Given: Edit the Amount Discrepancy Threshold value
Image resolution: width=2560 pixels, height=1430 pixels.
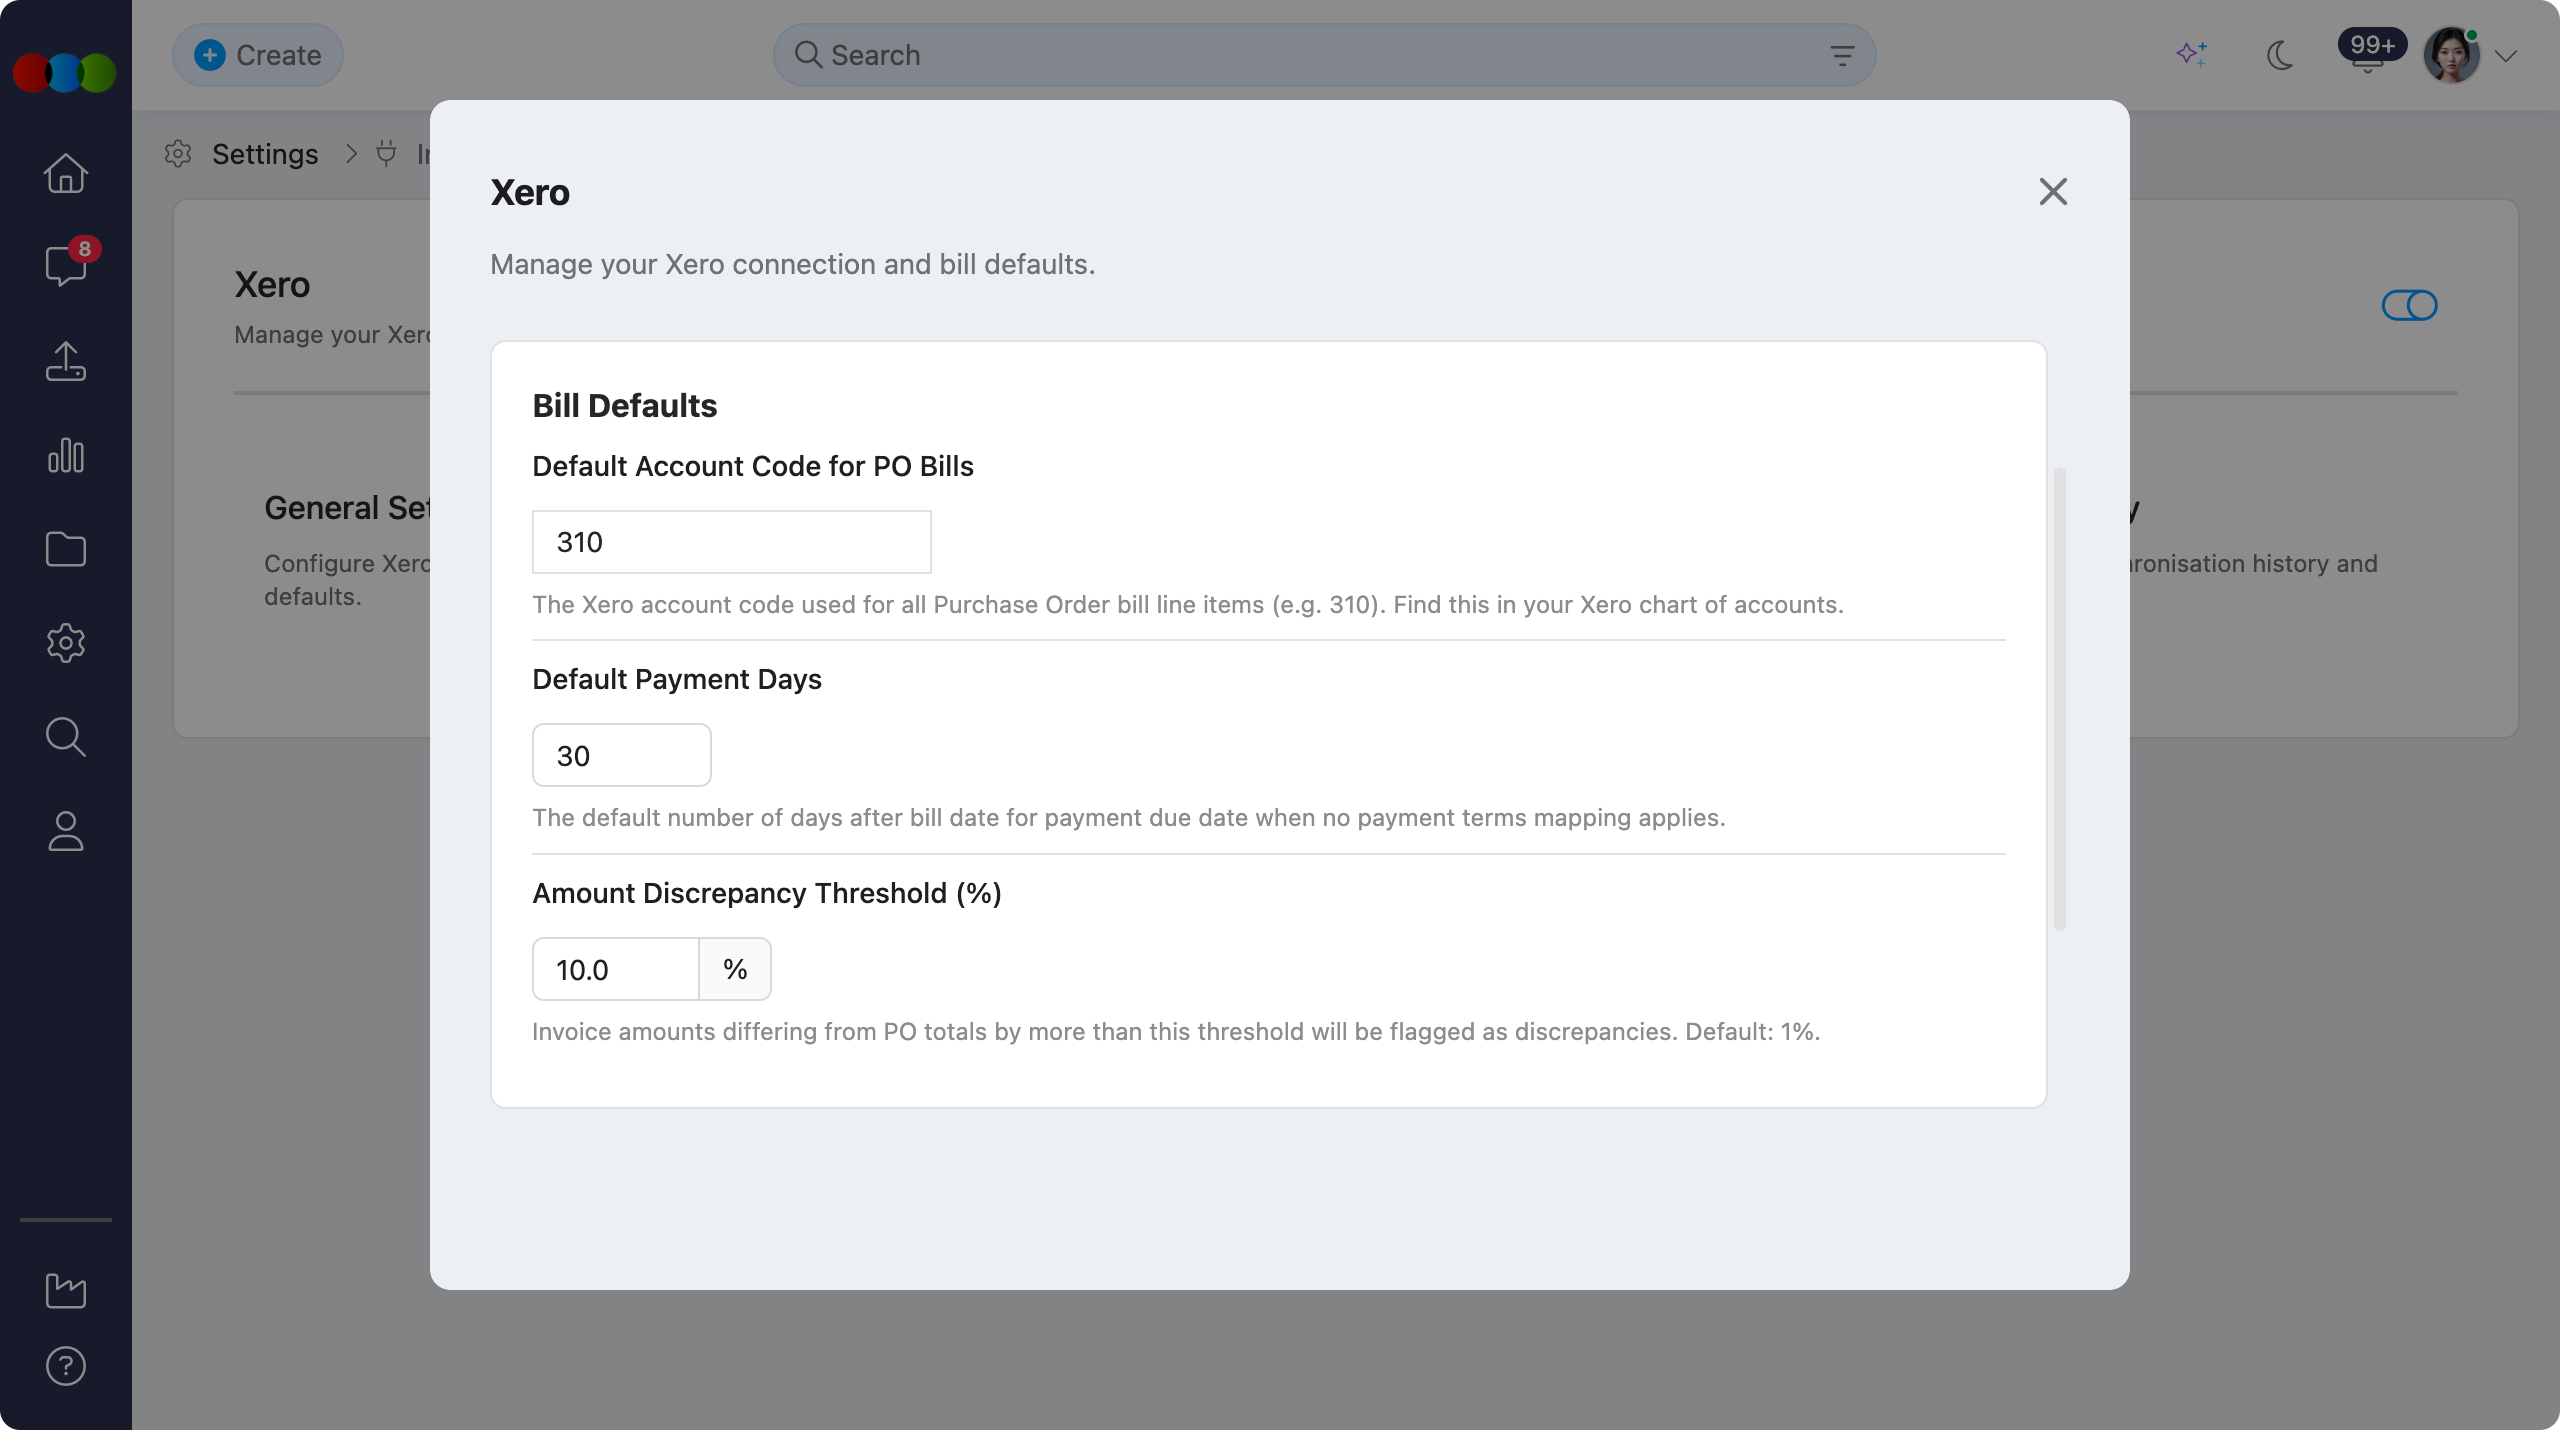Looking at the screenshot, I should coord(616,969).
